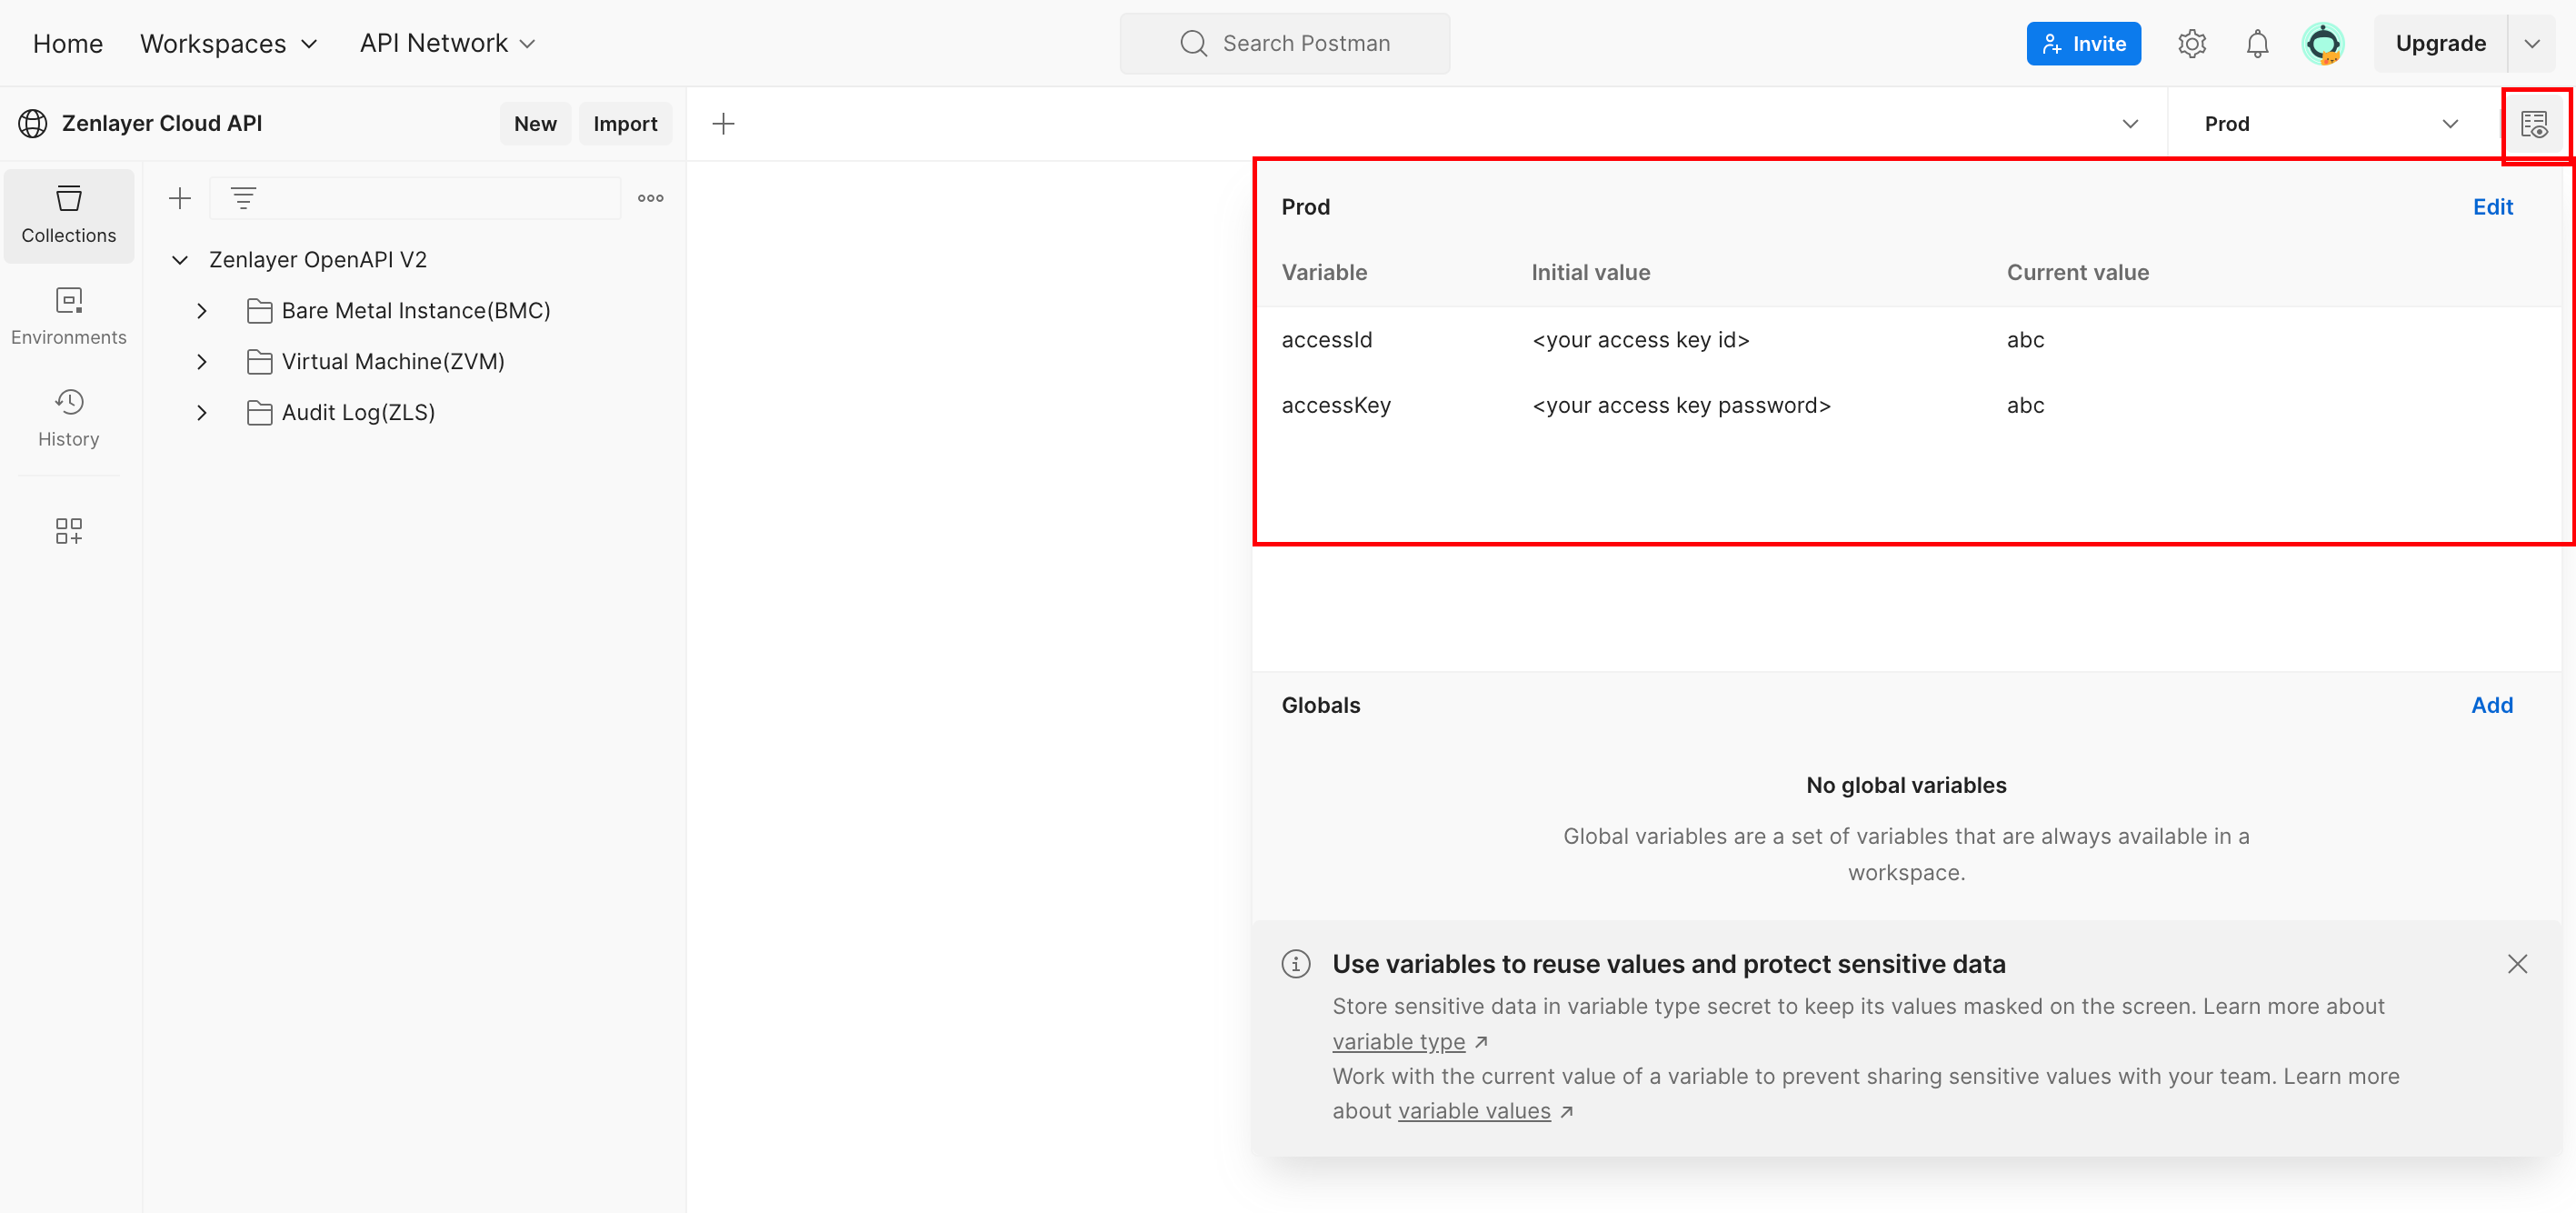Expand the Virtual Machine(ZVM) folder
The image size is (2576, 1213).
(x=202, y=362)
